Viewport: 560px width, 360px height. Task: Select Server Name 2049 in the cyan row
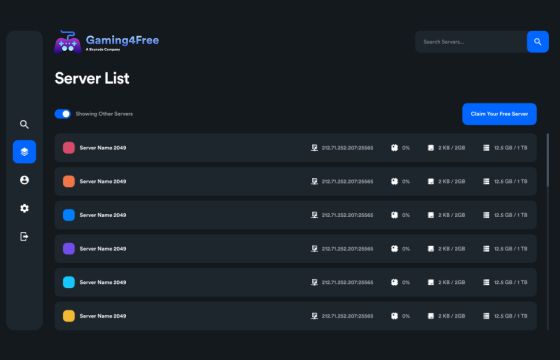(103, 282)
